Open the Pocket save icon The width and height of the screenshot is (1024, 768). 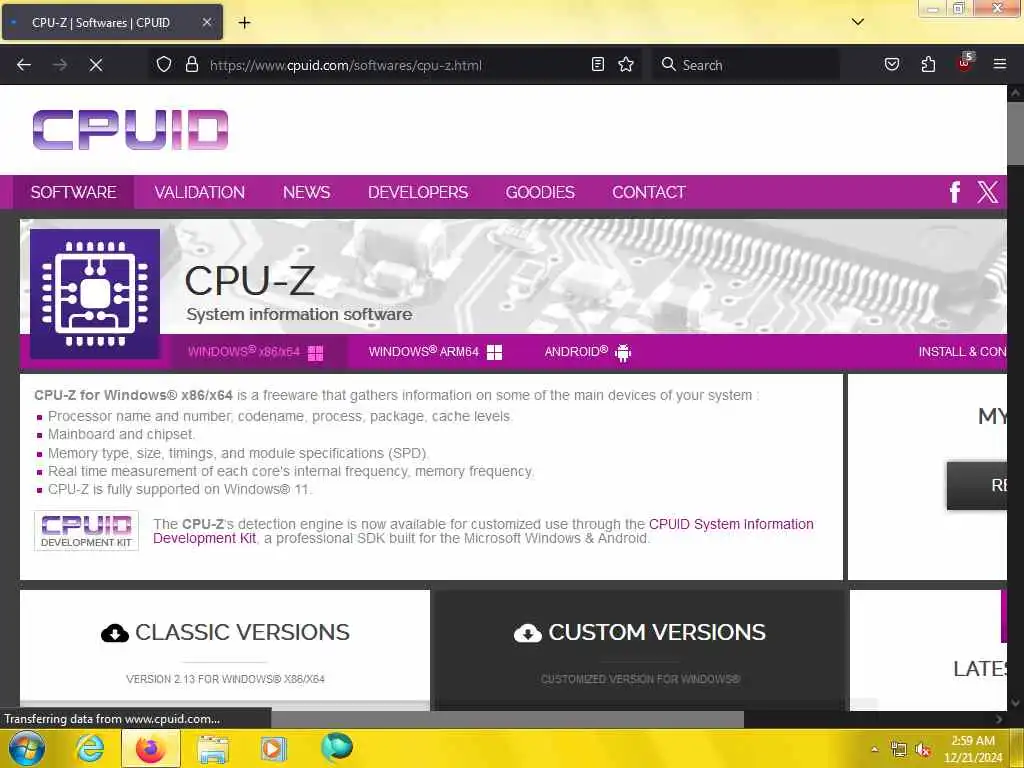(891, 65)
